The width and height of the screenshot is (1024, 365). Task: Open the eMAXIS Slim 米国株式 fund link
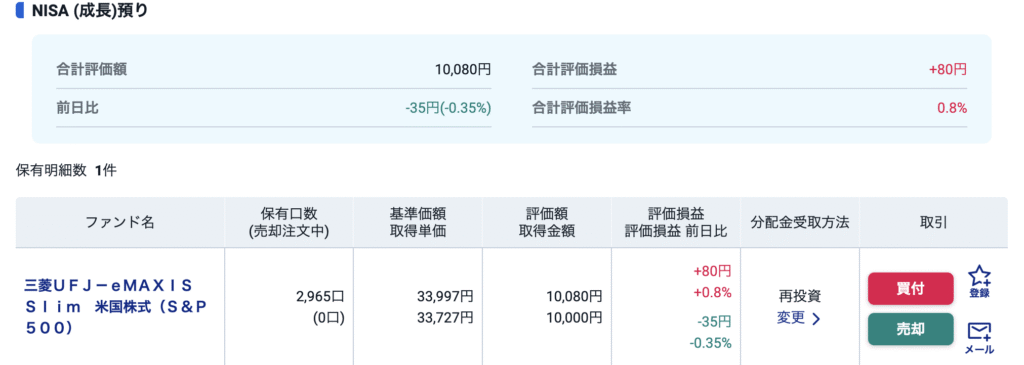point(108,307)
